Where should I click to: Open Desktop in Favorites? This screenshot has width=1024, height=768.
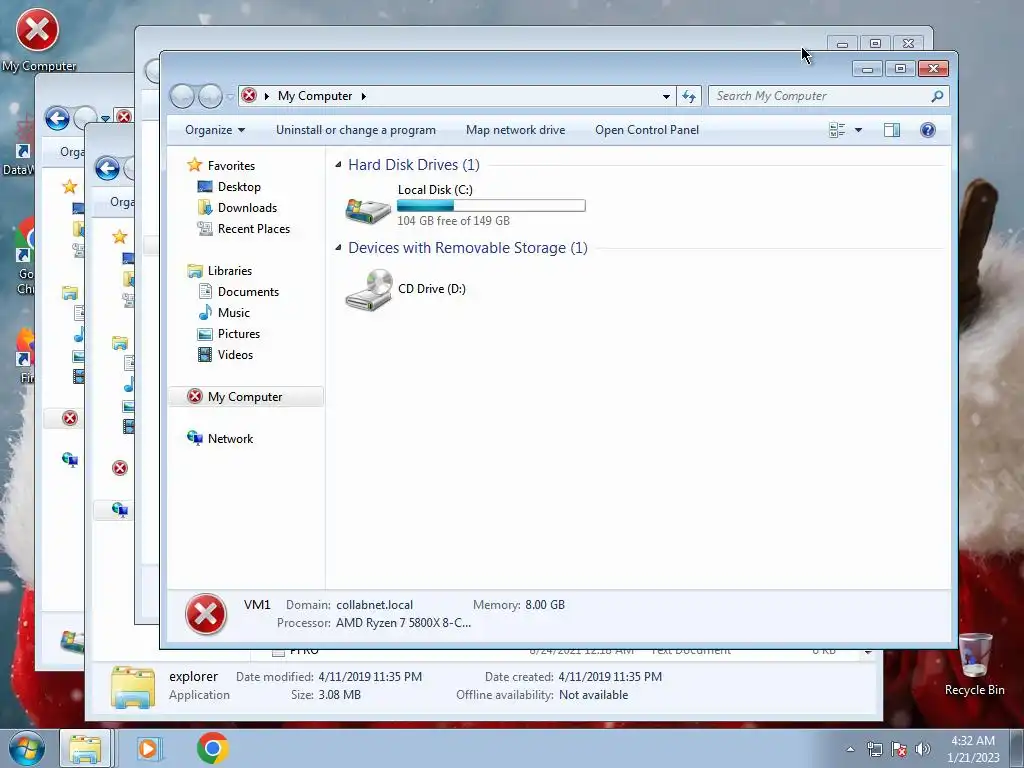239,187
